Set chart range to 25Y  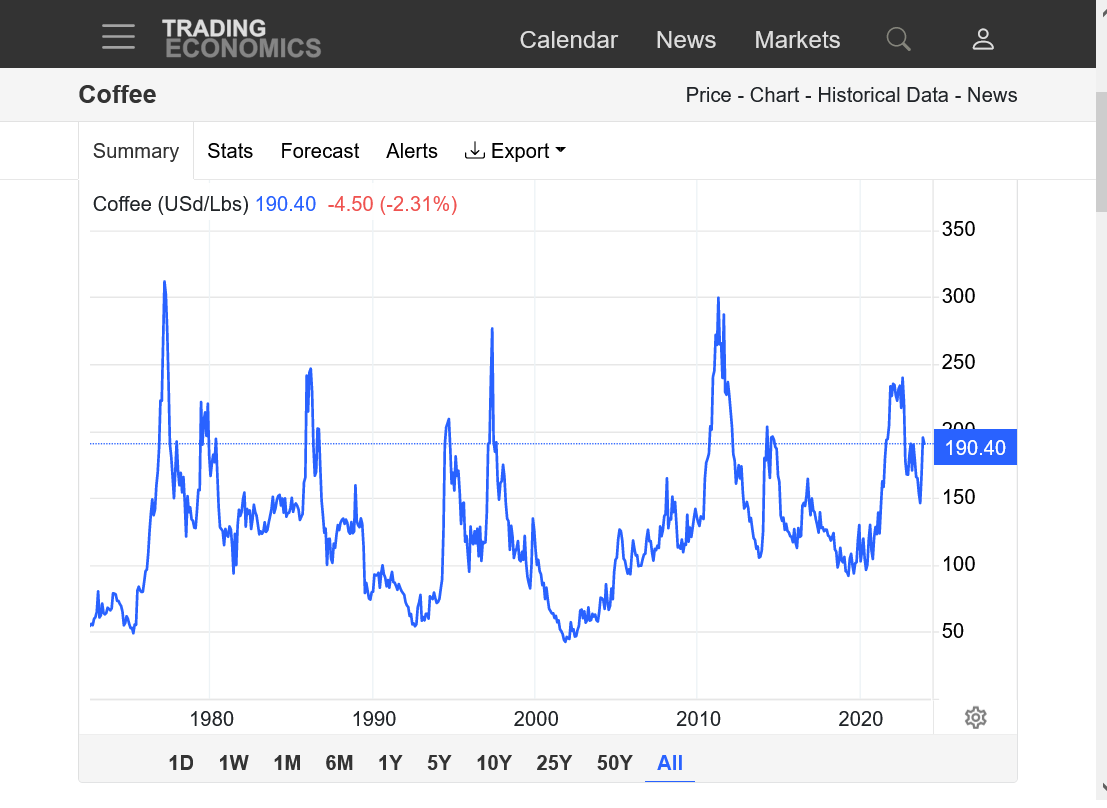click(553, 763)
